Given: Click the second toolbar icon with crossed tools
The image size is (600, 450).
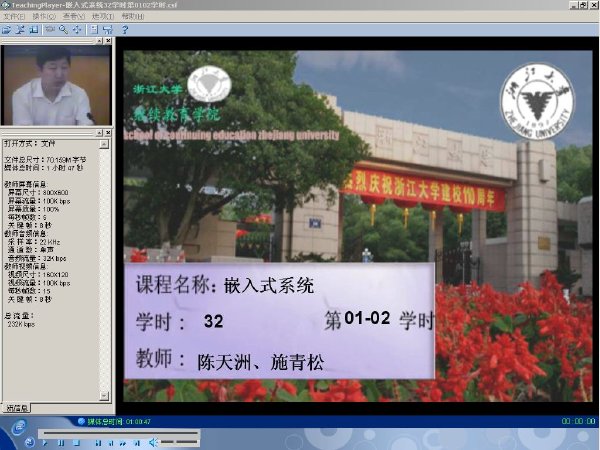Looking at the screenshot, I should (20, 29).
